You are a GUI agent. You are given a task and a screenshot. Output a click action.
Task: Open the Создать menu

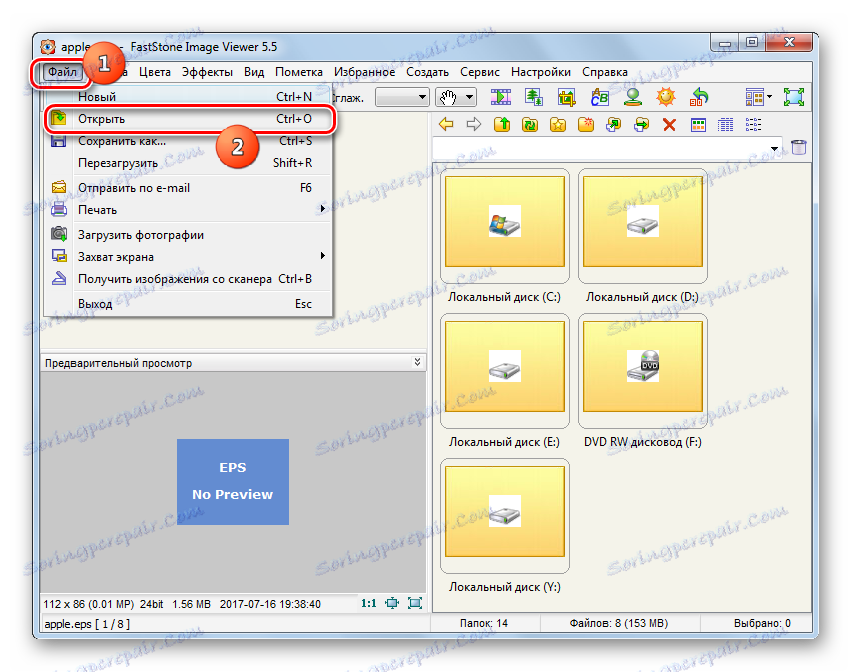click(x=428, y=72)
